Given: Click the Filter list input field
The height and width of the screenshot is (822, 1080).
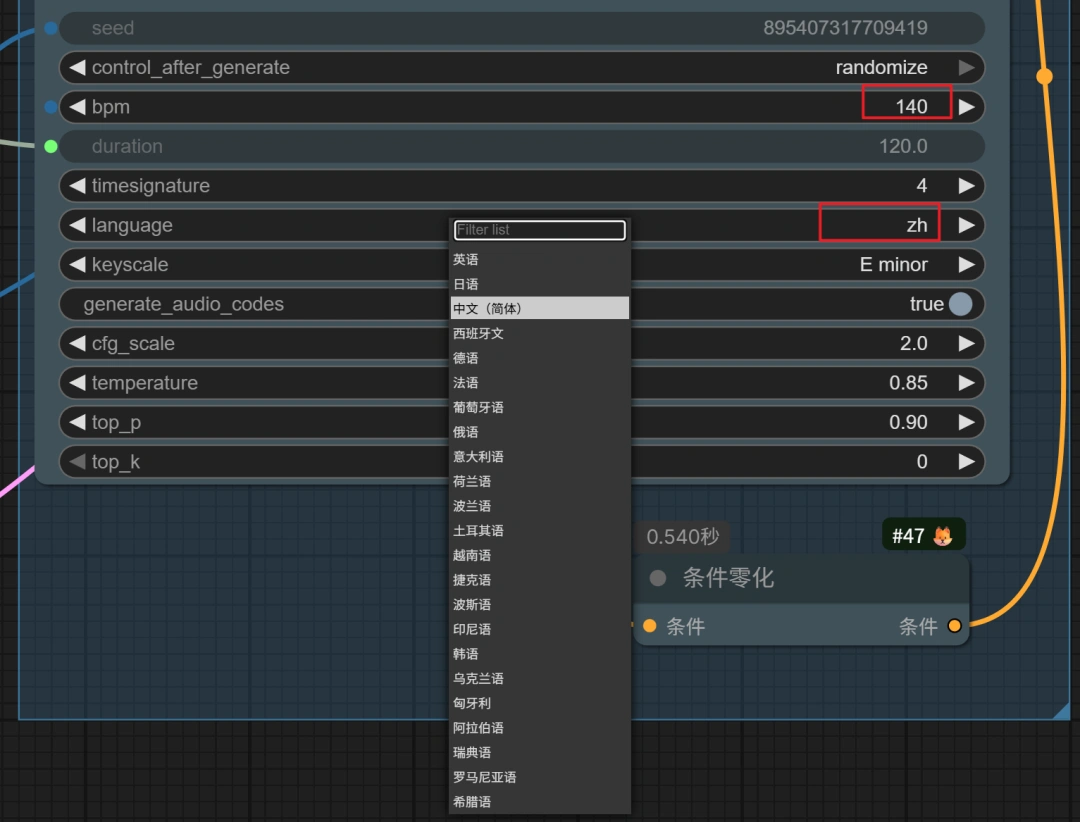Looking at the screenshot, I should coord(540,230).
